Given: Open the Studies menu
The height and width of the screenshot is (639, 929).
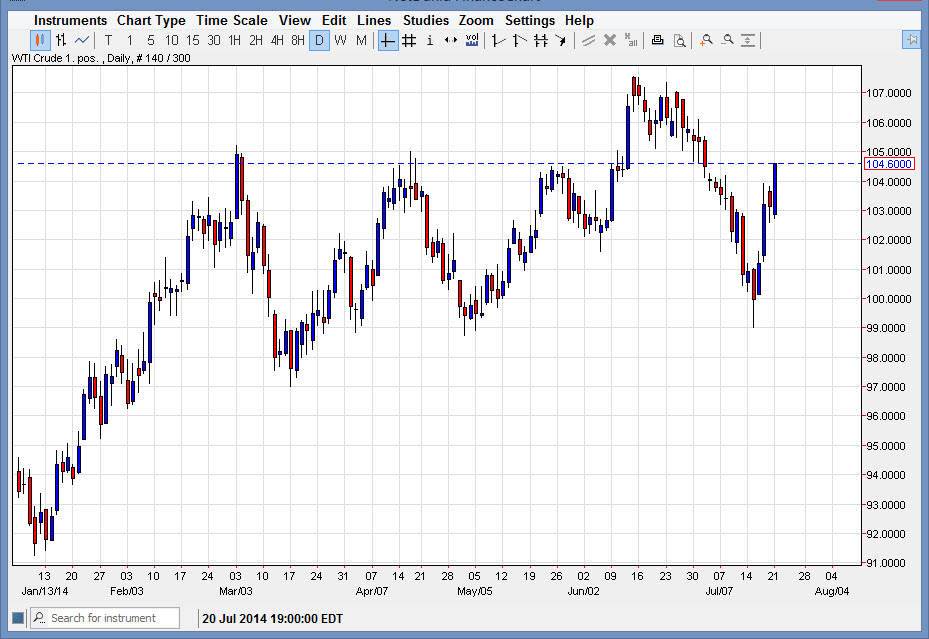Looking at the screenshot, I should tap(425, 20).
